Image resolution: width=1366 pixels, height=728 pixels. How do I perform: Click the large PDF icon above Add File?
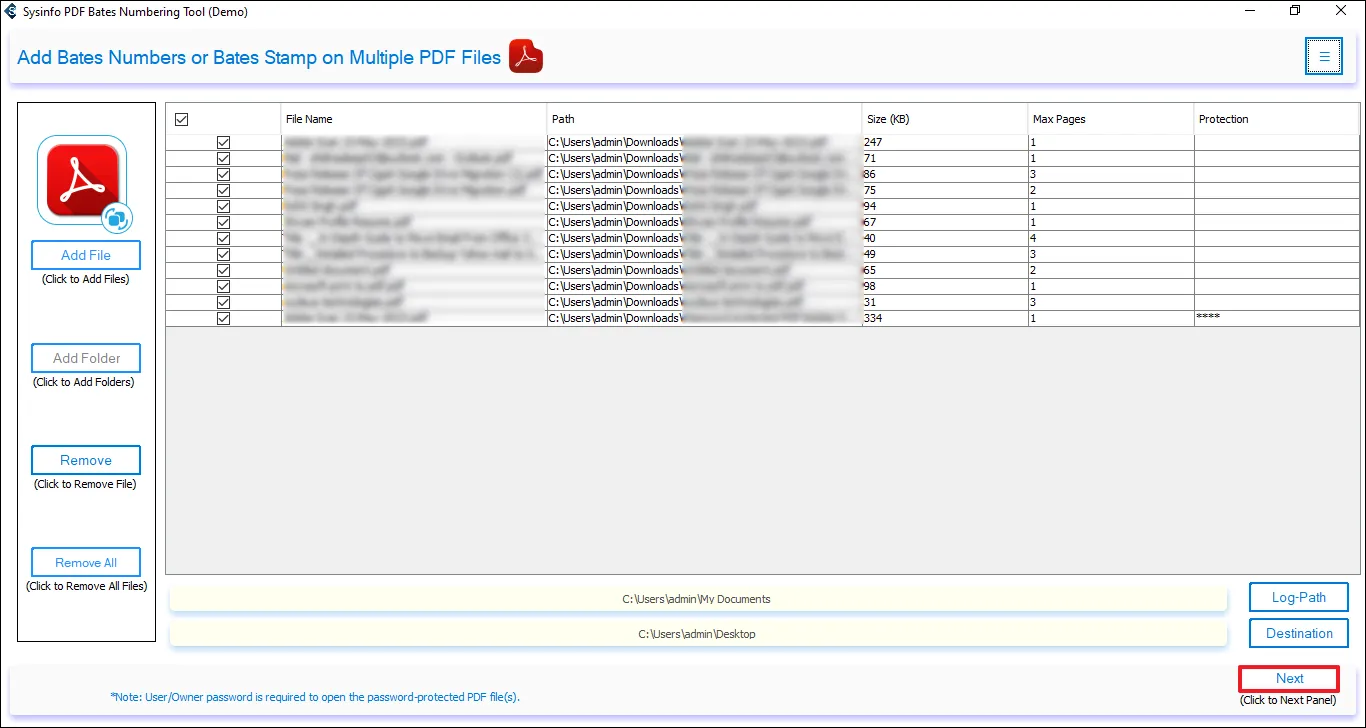[82, 183]
